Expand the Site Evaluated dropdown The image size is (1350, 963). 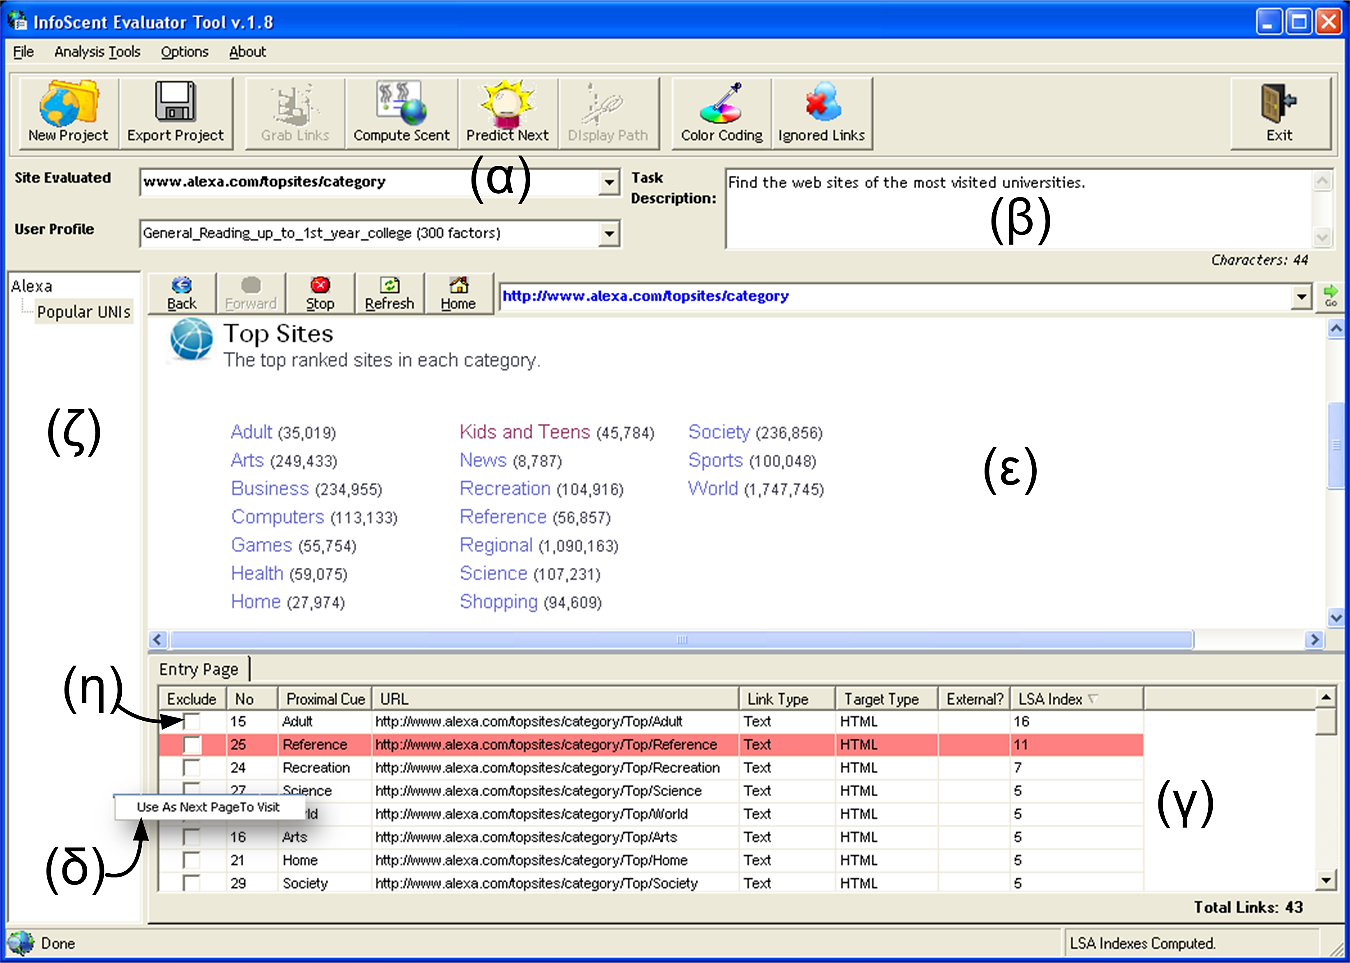tap(609, 182)
